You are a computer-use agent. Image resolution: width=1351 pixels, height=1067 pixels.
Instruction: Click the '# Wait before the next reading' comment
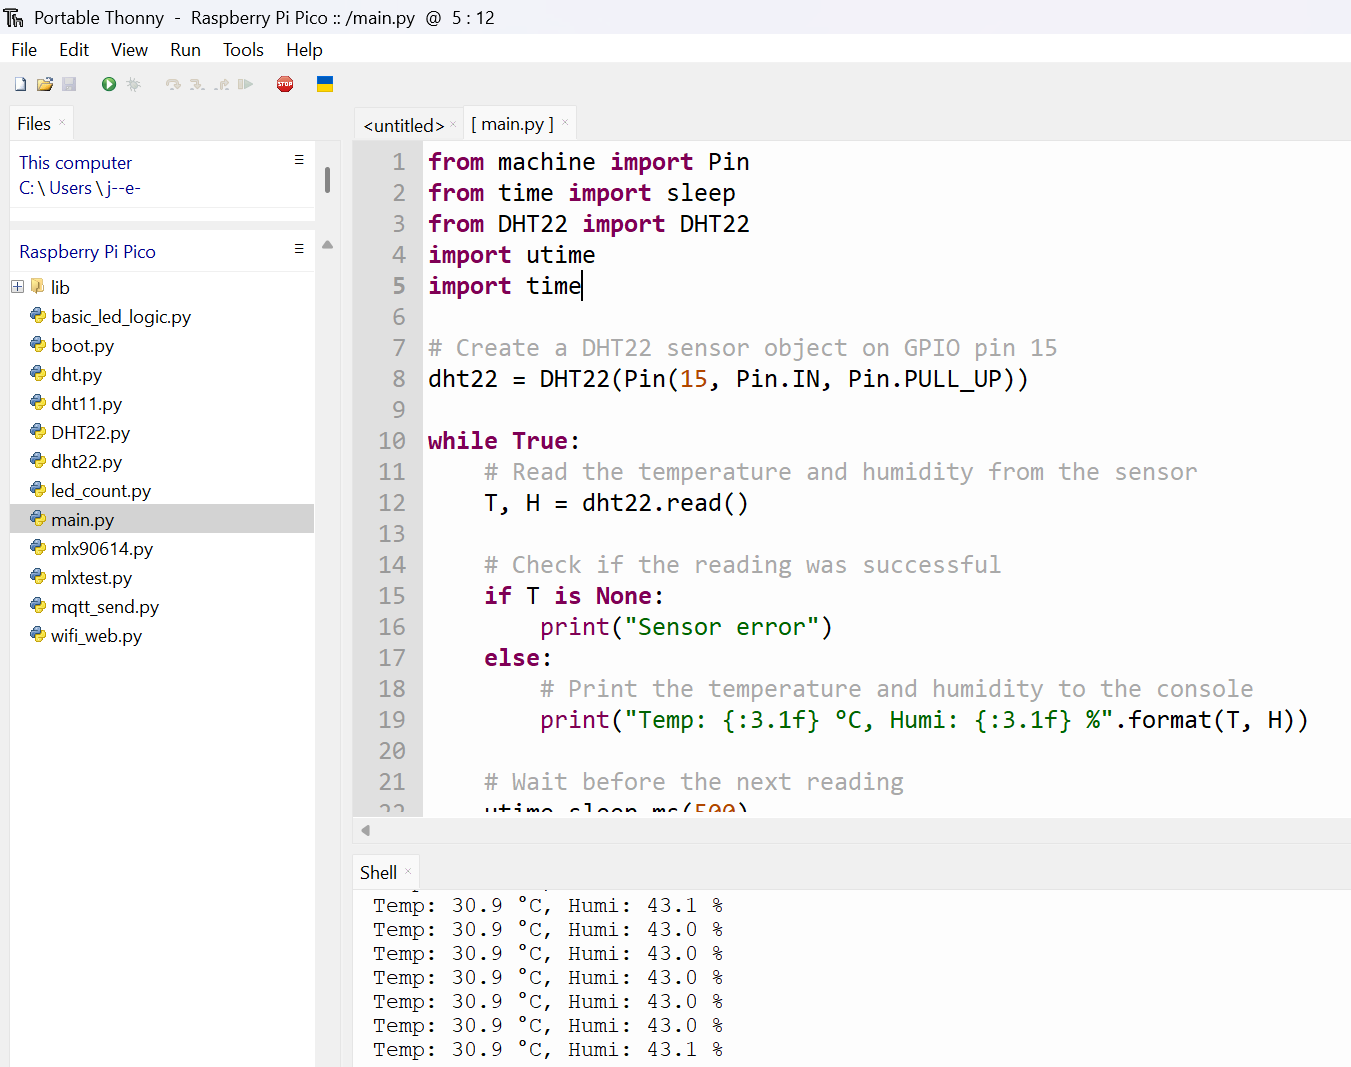(x=694, y=782)
